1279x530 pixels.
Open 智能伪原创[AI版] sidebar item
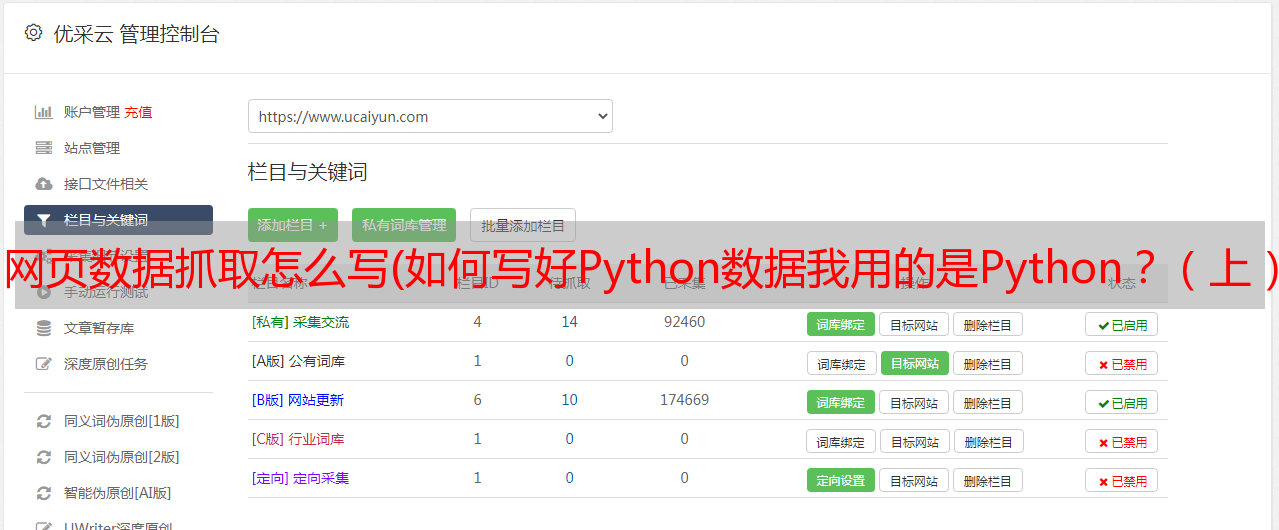point(118,493)
